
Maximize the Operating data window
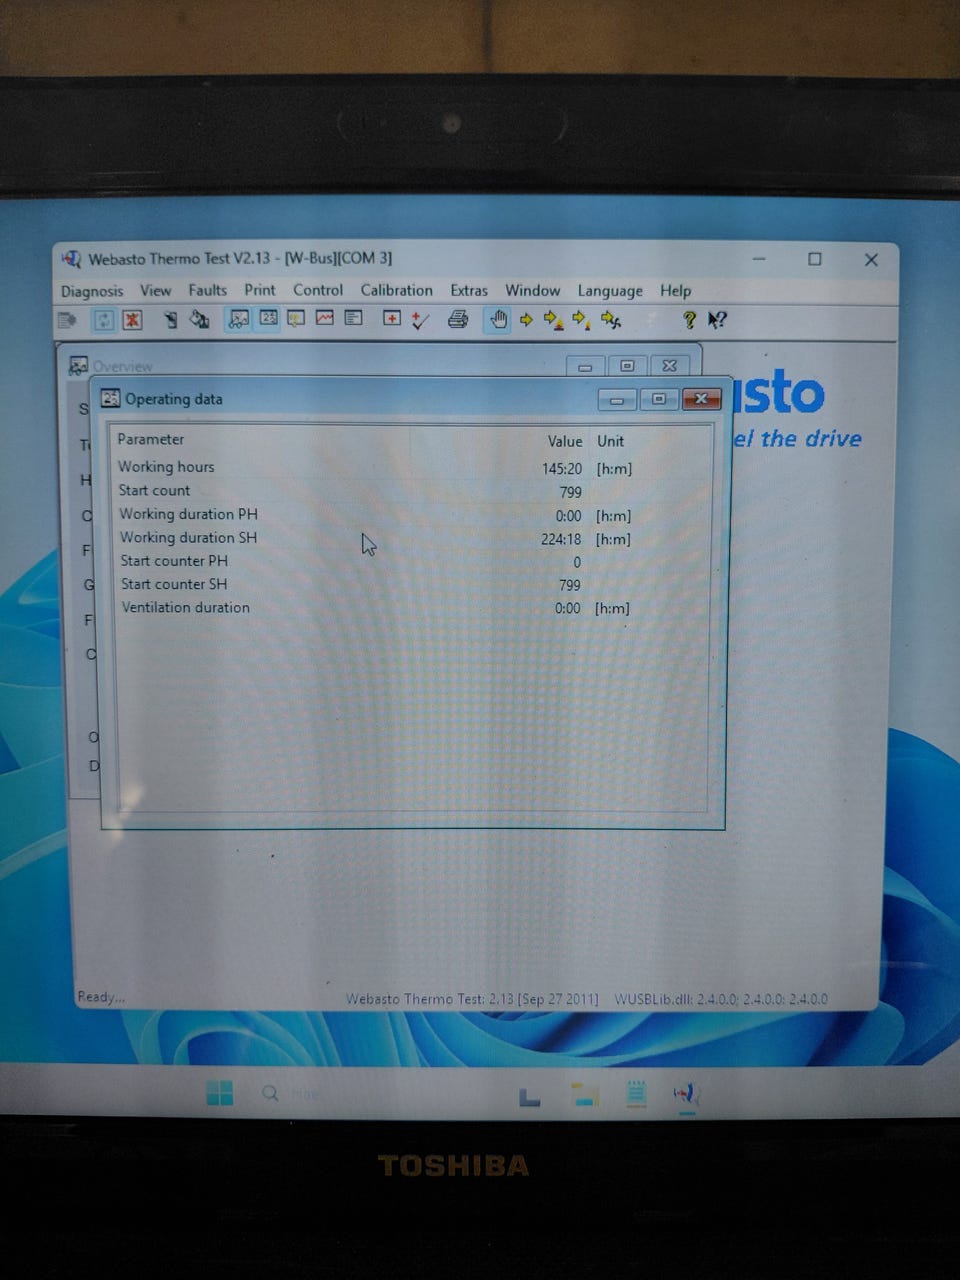[x=659, y=399]
